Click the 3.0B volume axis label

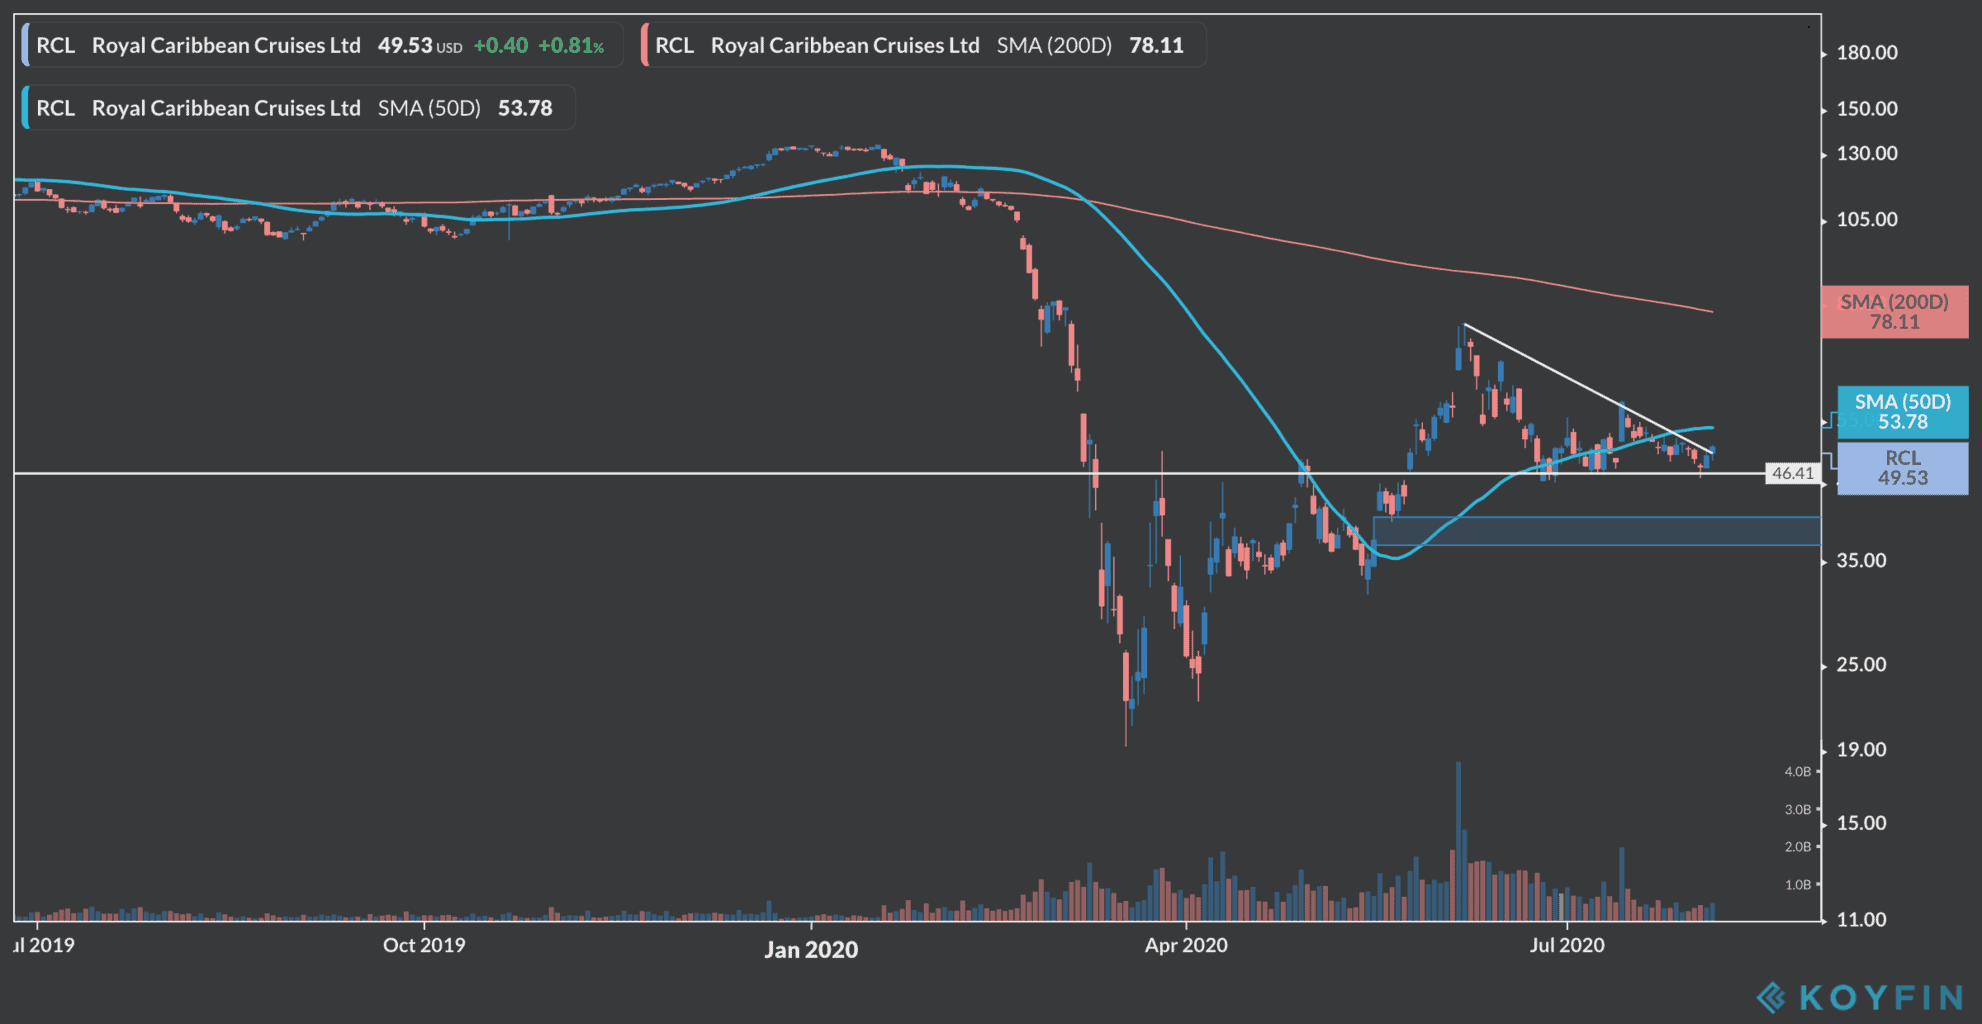[1797, 810]
